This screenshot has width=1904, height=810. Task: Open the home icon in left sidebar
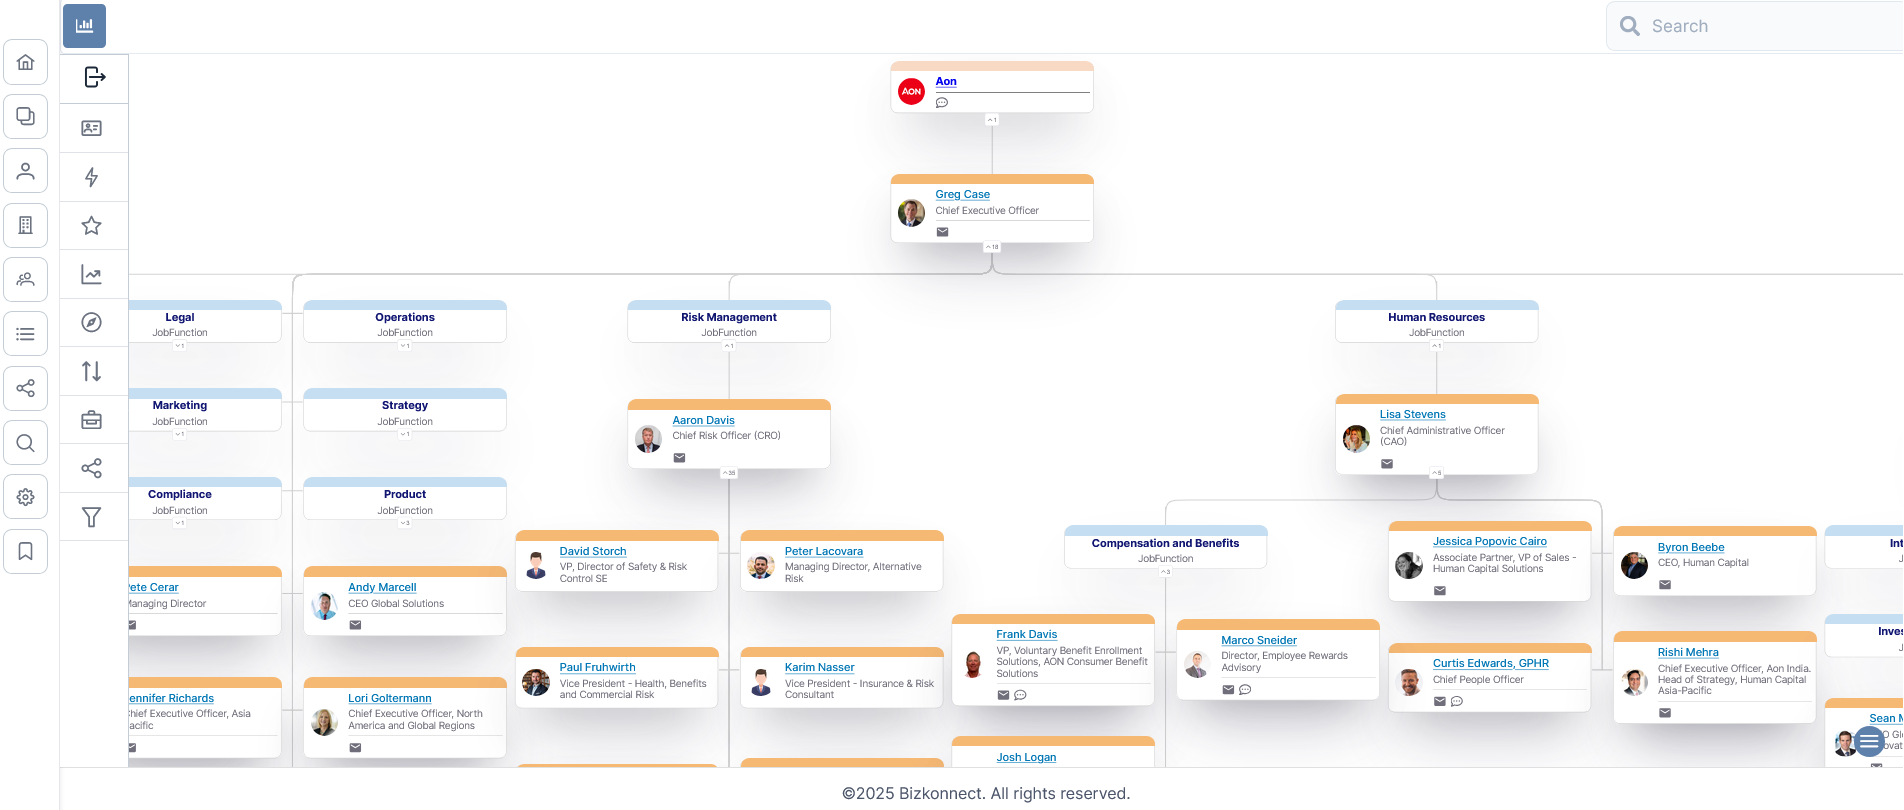(x=26, y=62)
